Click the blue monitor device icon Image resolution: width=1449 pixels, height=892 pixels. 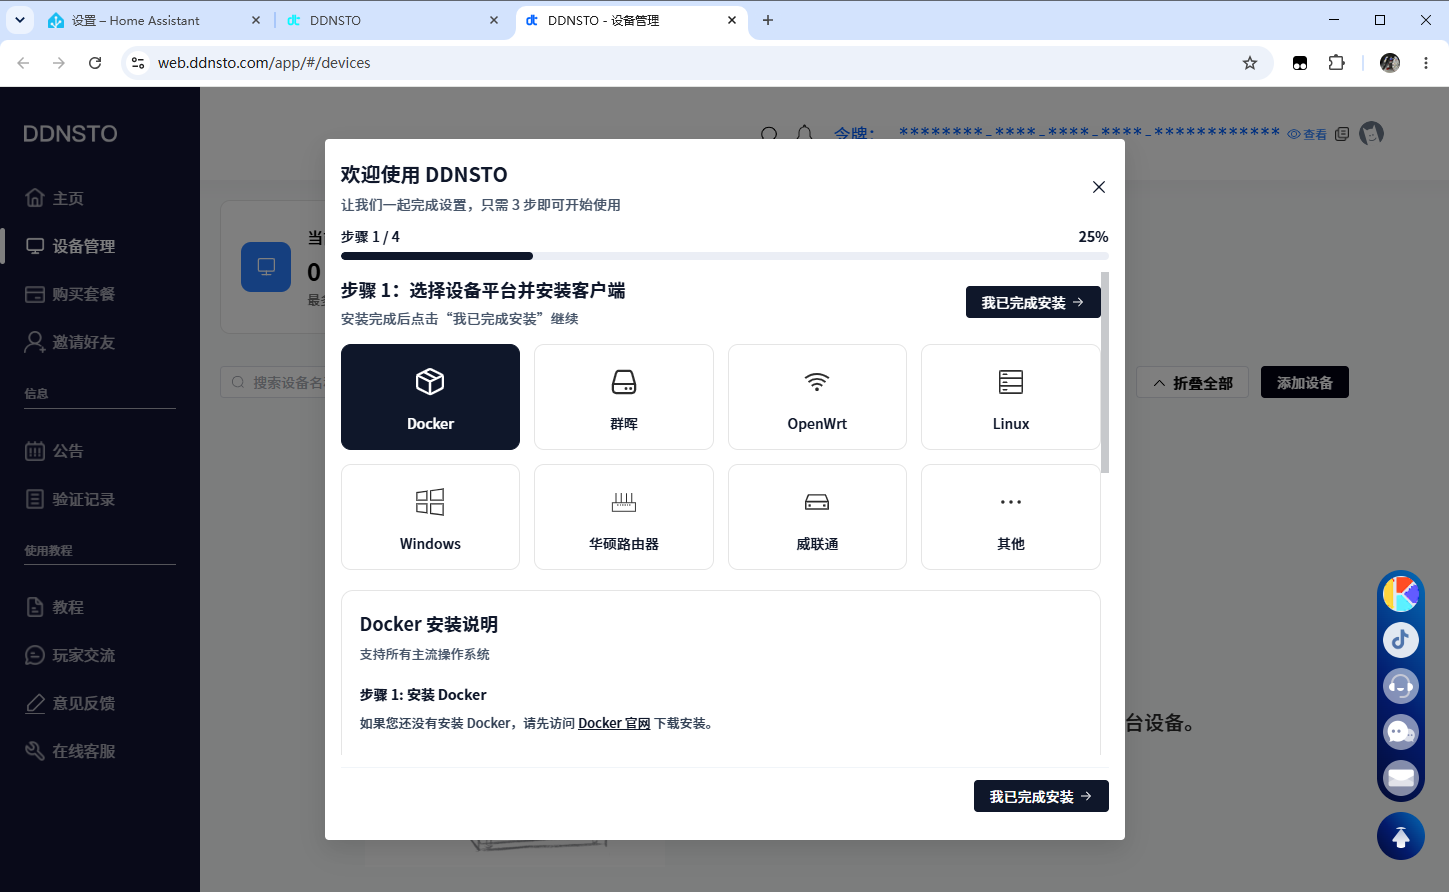266,266
